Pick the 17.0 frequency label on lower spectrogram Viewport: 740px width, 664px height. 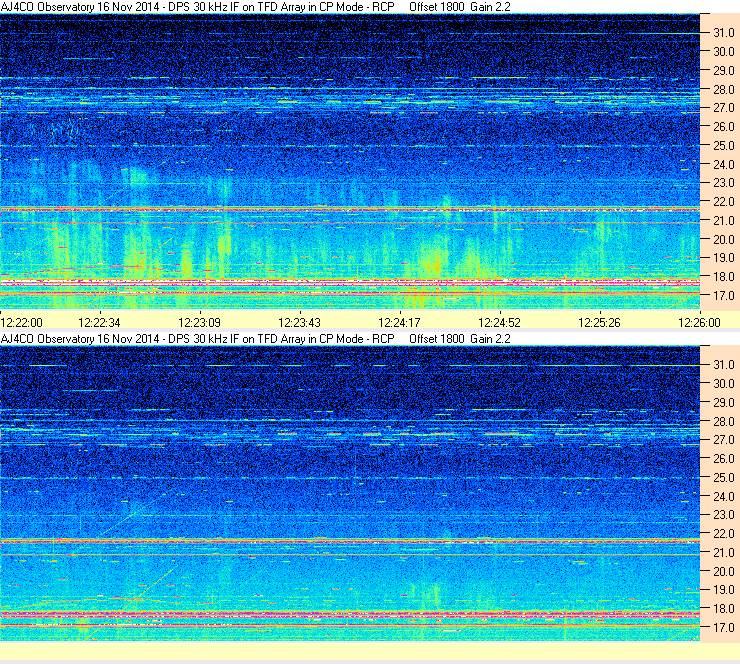[724, 628]
